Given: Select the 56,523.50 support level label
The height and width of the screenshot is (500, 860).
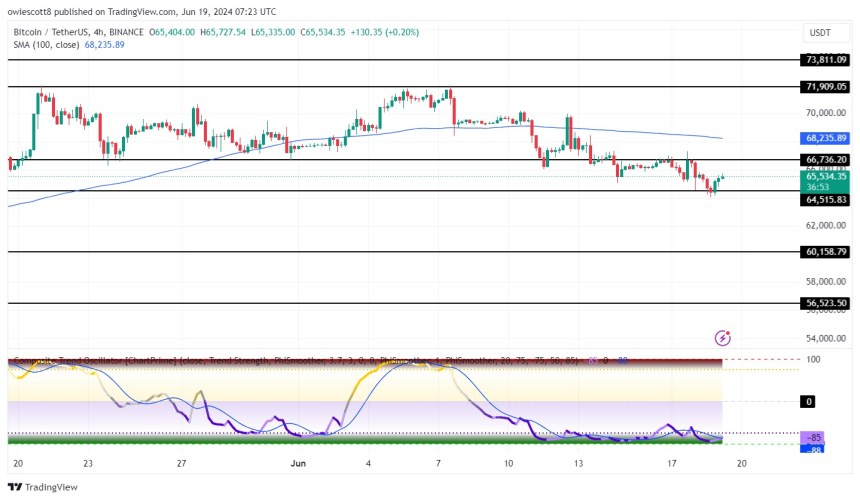Looking at the screenshot, I should pos(826,303).
